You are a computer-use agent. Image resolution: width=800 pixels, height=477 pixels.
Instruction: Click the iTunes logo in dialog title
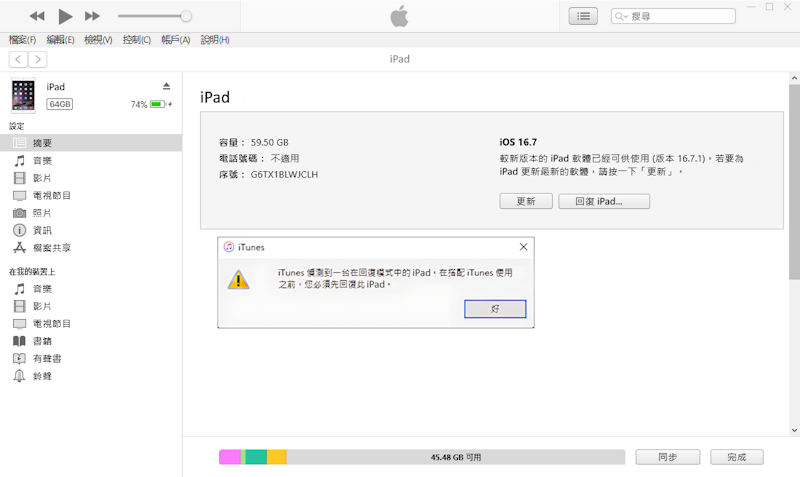coord(229,247)
